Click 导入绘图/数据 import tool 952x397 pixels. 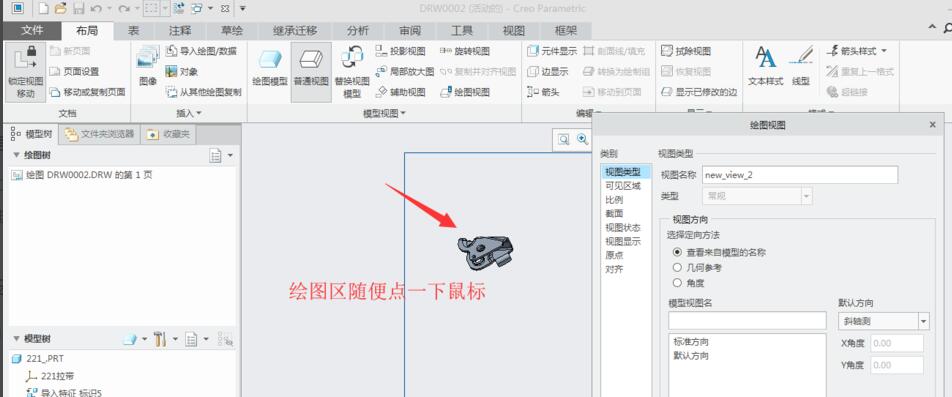[x=201, y=51]
